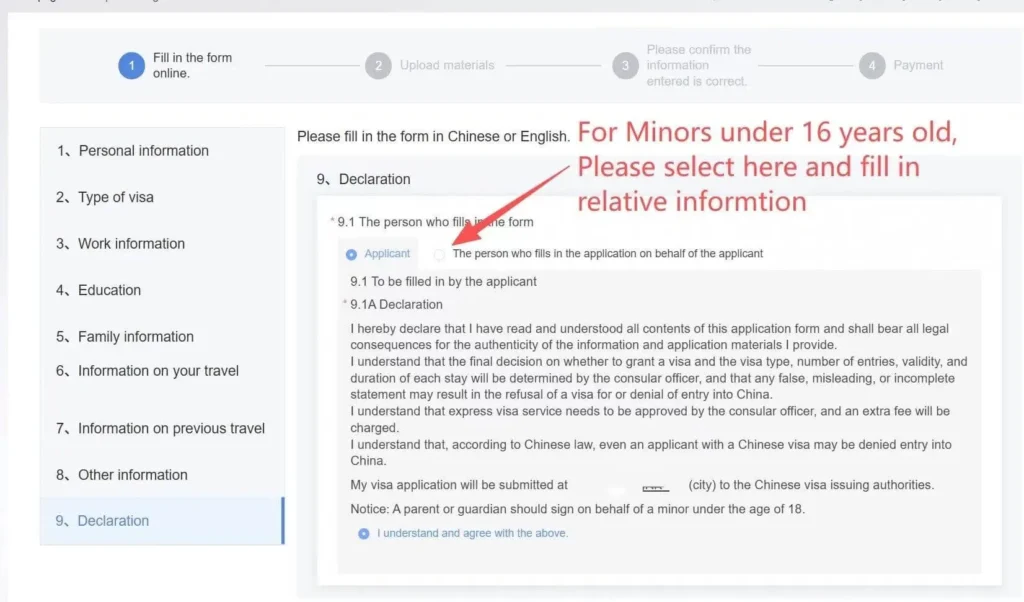Viewport: 1024px width, 602px height.
Task: Switch to the Education section
Action: pyautogui.click(x=109, y=290)
